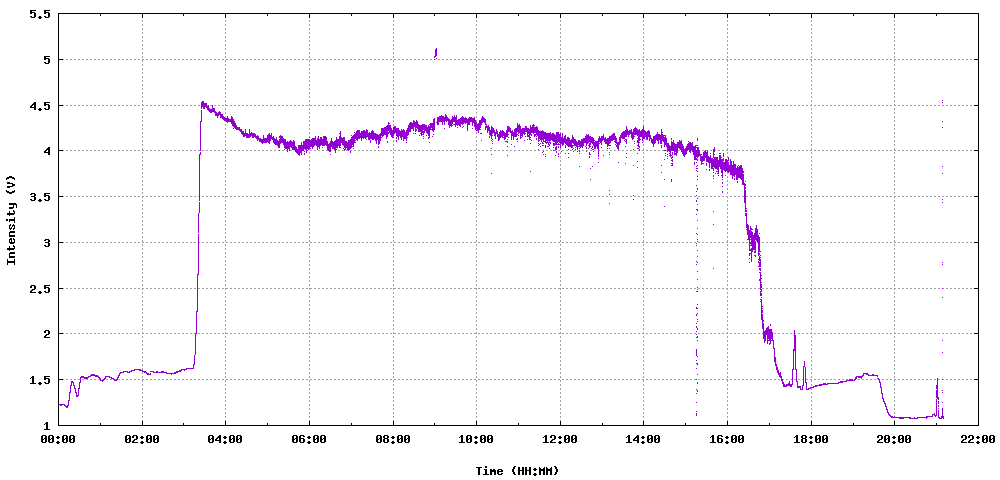Click the x-axis label '02:00'
The image size is (1000, 480).
(142, 439)
